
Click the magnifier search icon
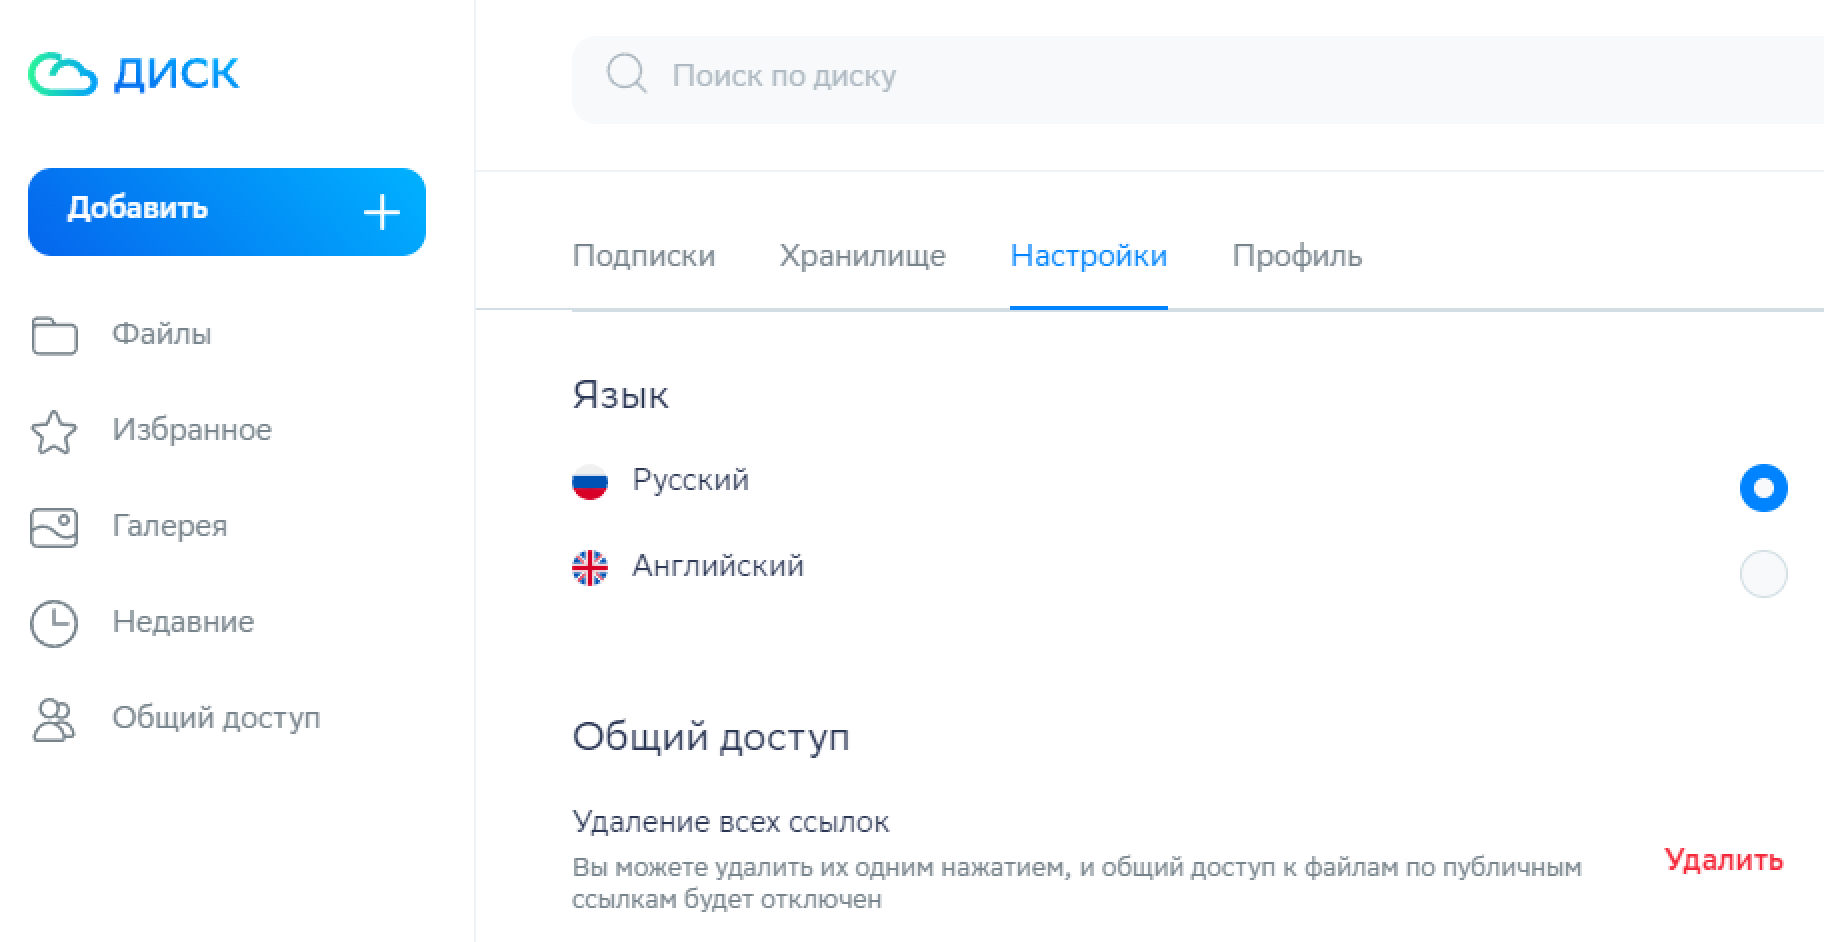[x=627, y=75]
